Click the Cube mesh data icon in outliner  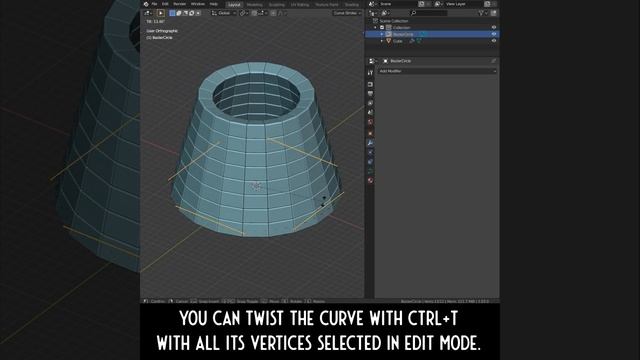(x=419, y=41)
